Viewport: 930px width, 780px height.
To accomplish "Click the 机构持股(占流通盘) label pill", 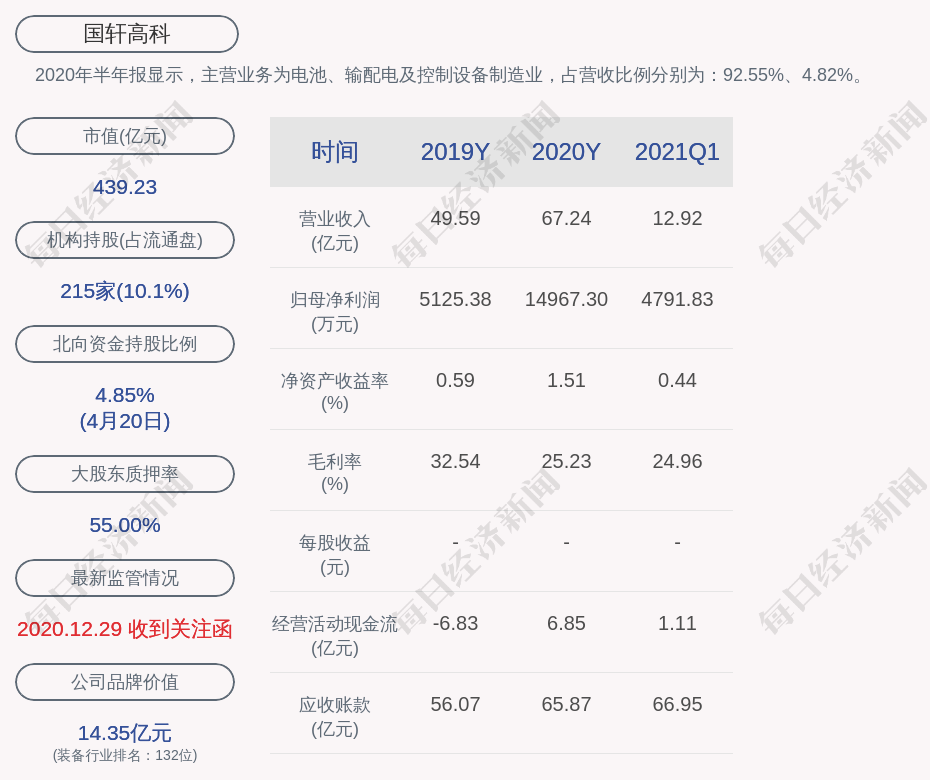I will (125, 240).
